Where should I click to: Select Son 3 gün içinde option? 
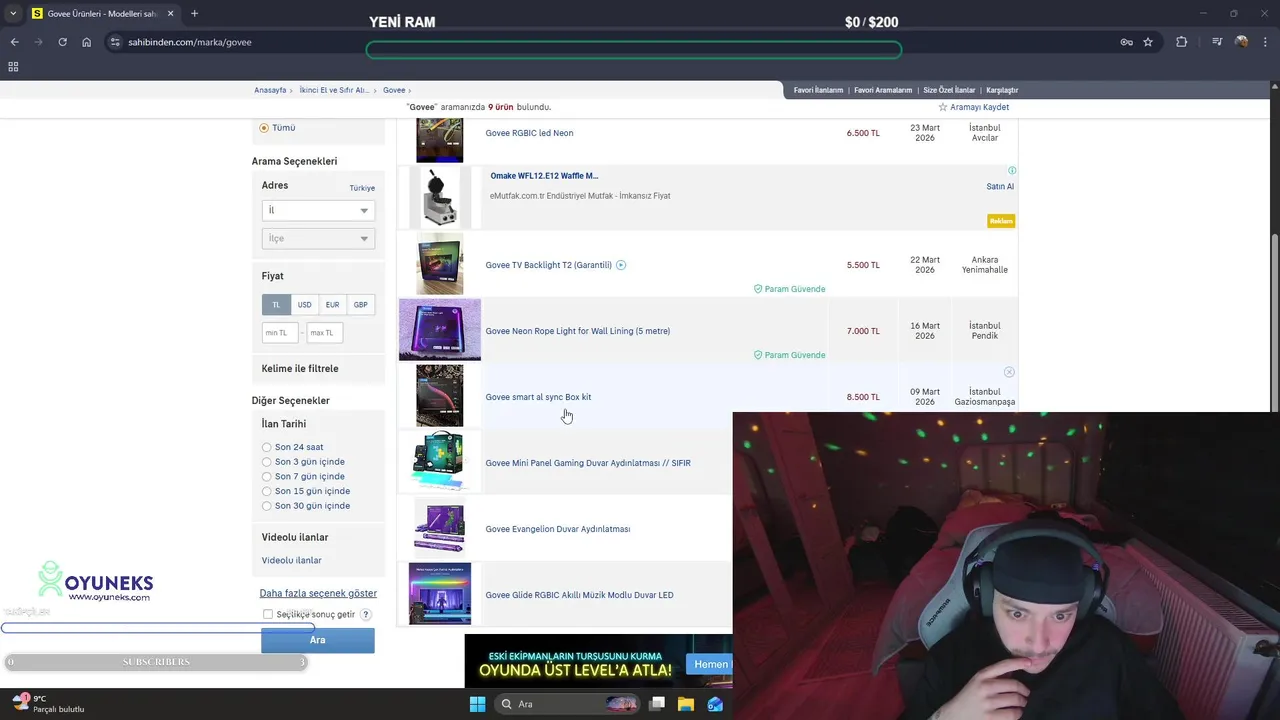tap(266, 462)
